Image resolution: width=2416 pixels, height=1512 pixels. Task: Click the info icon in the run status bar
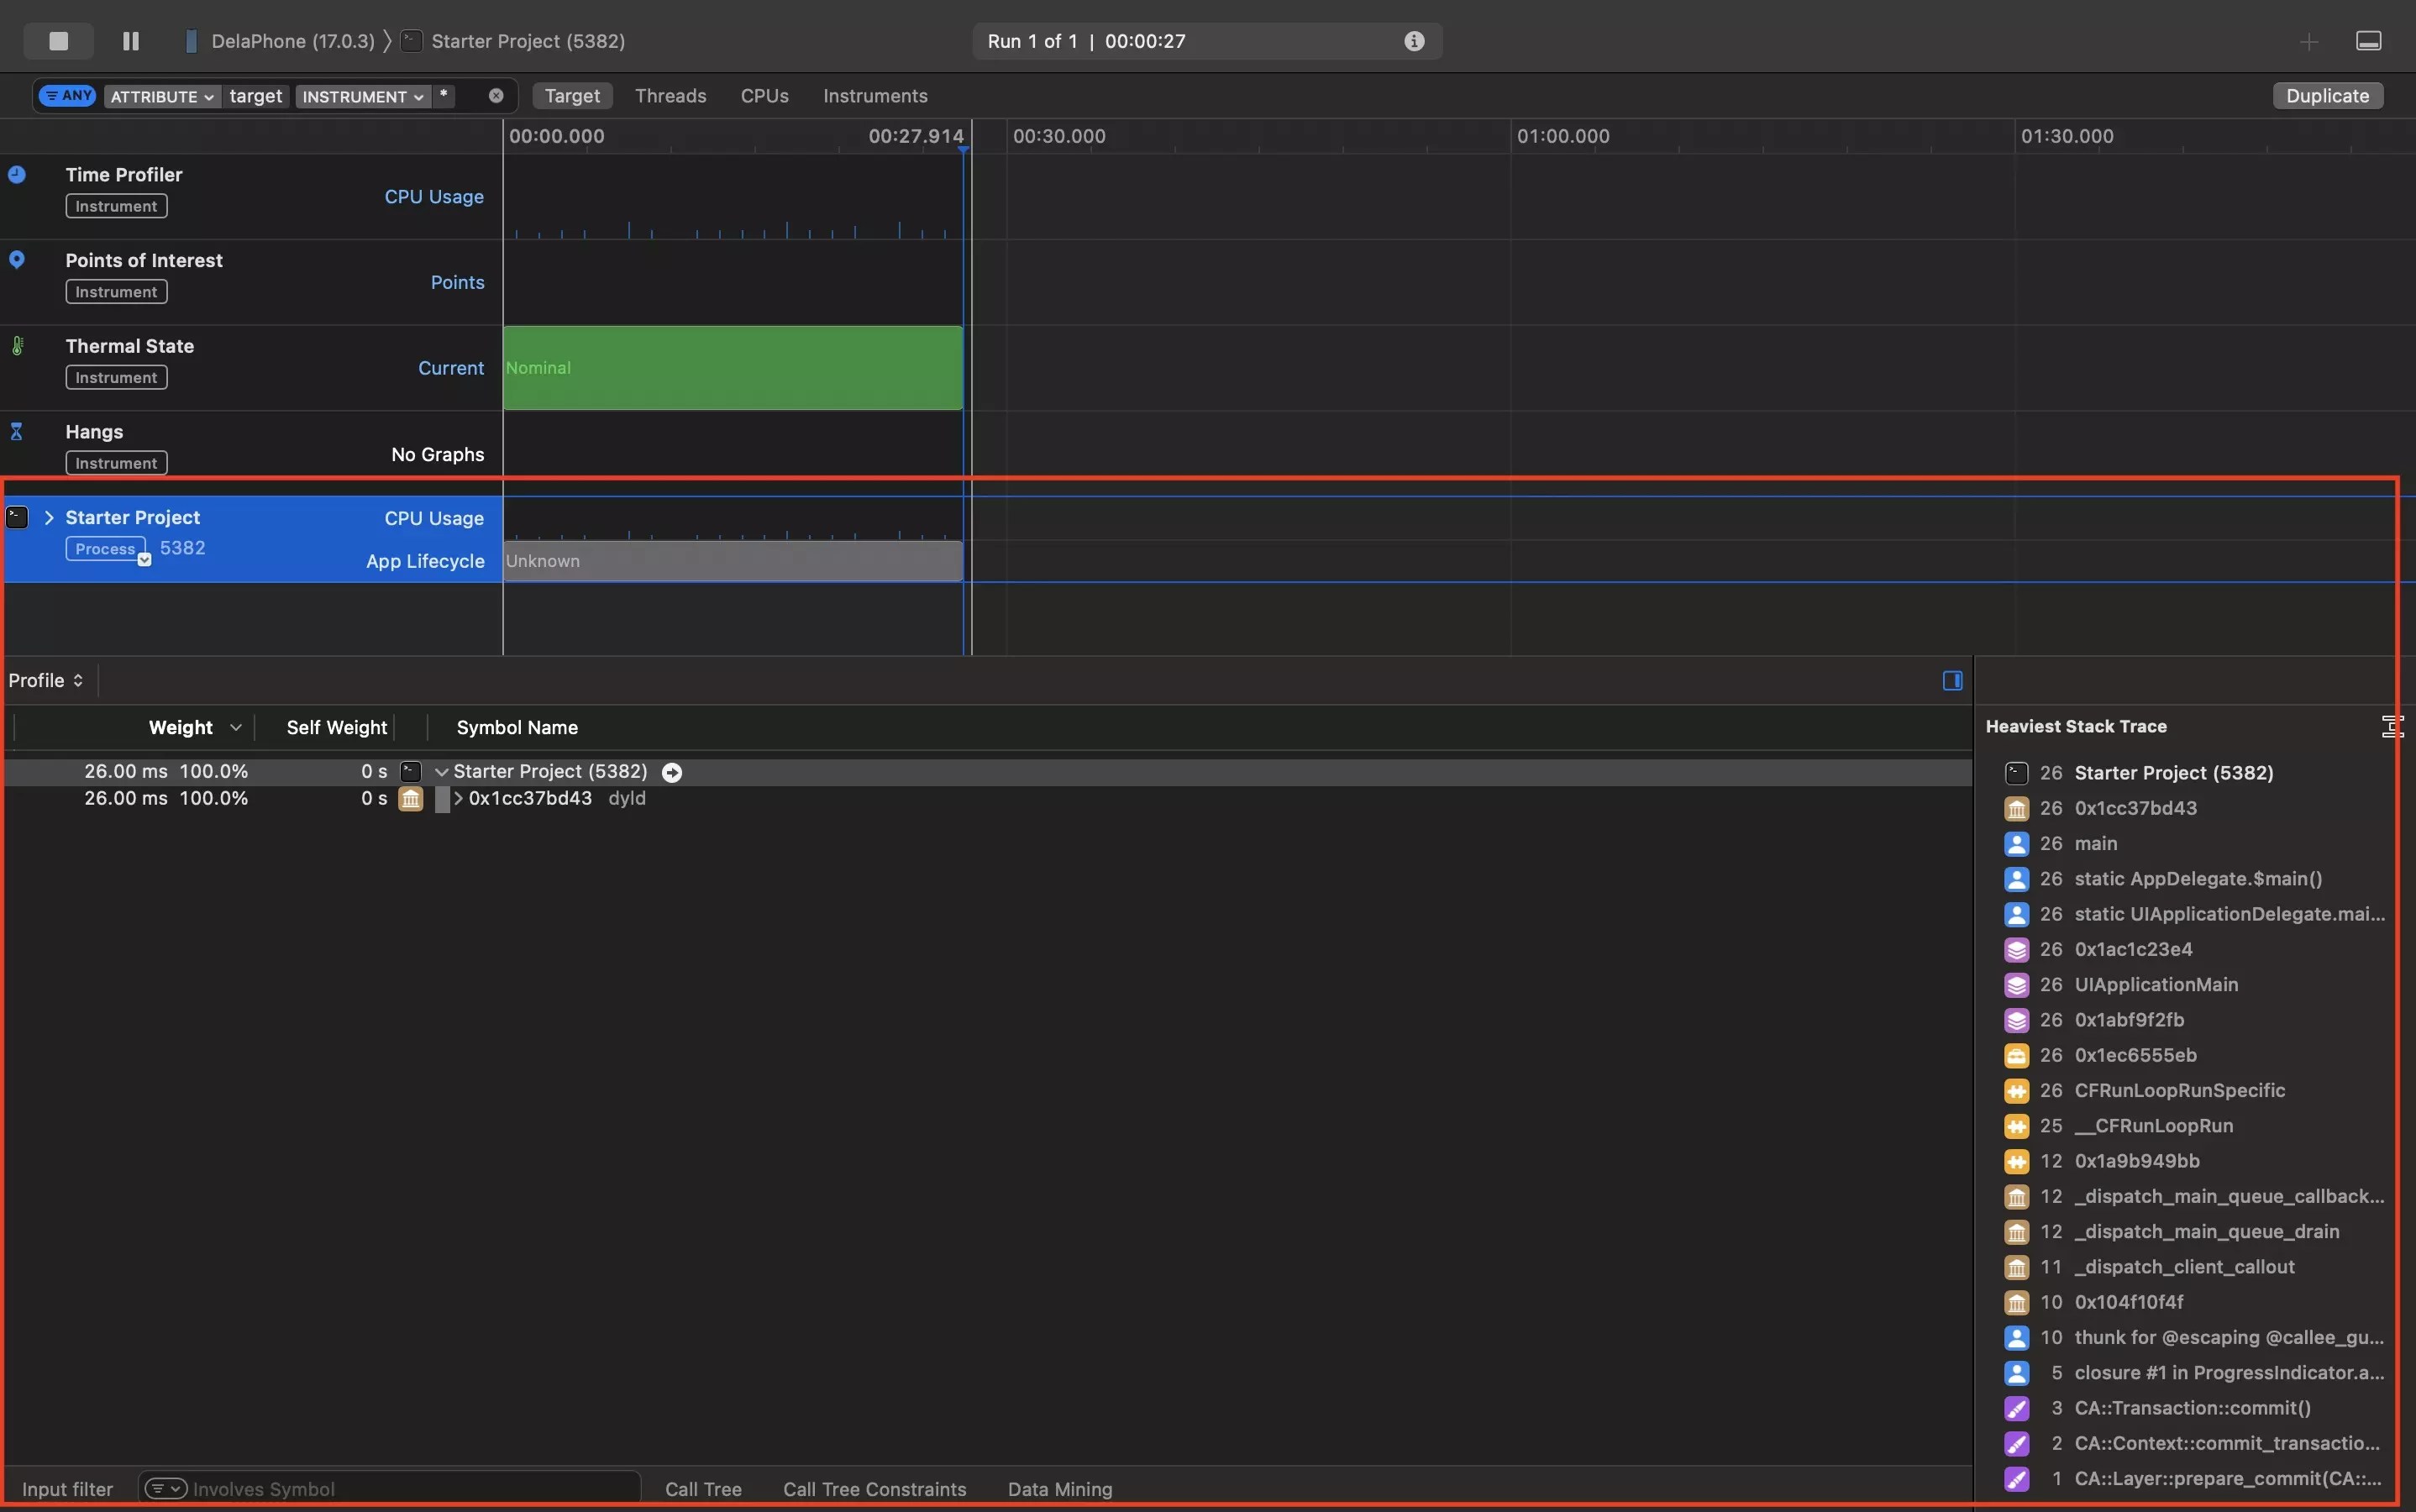click(1413, 41)
